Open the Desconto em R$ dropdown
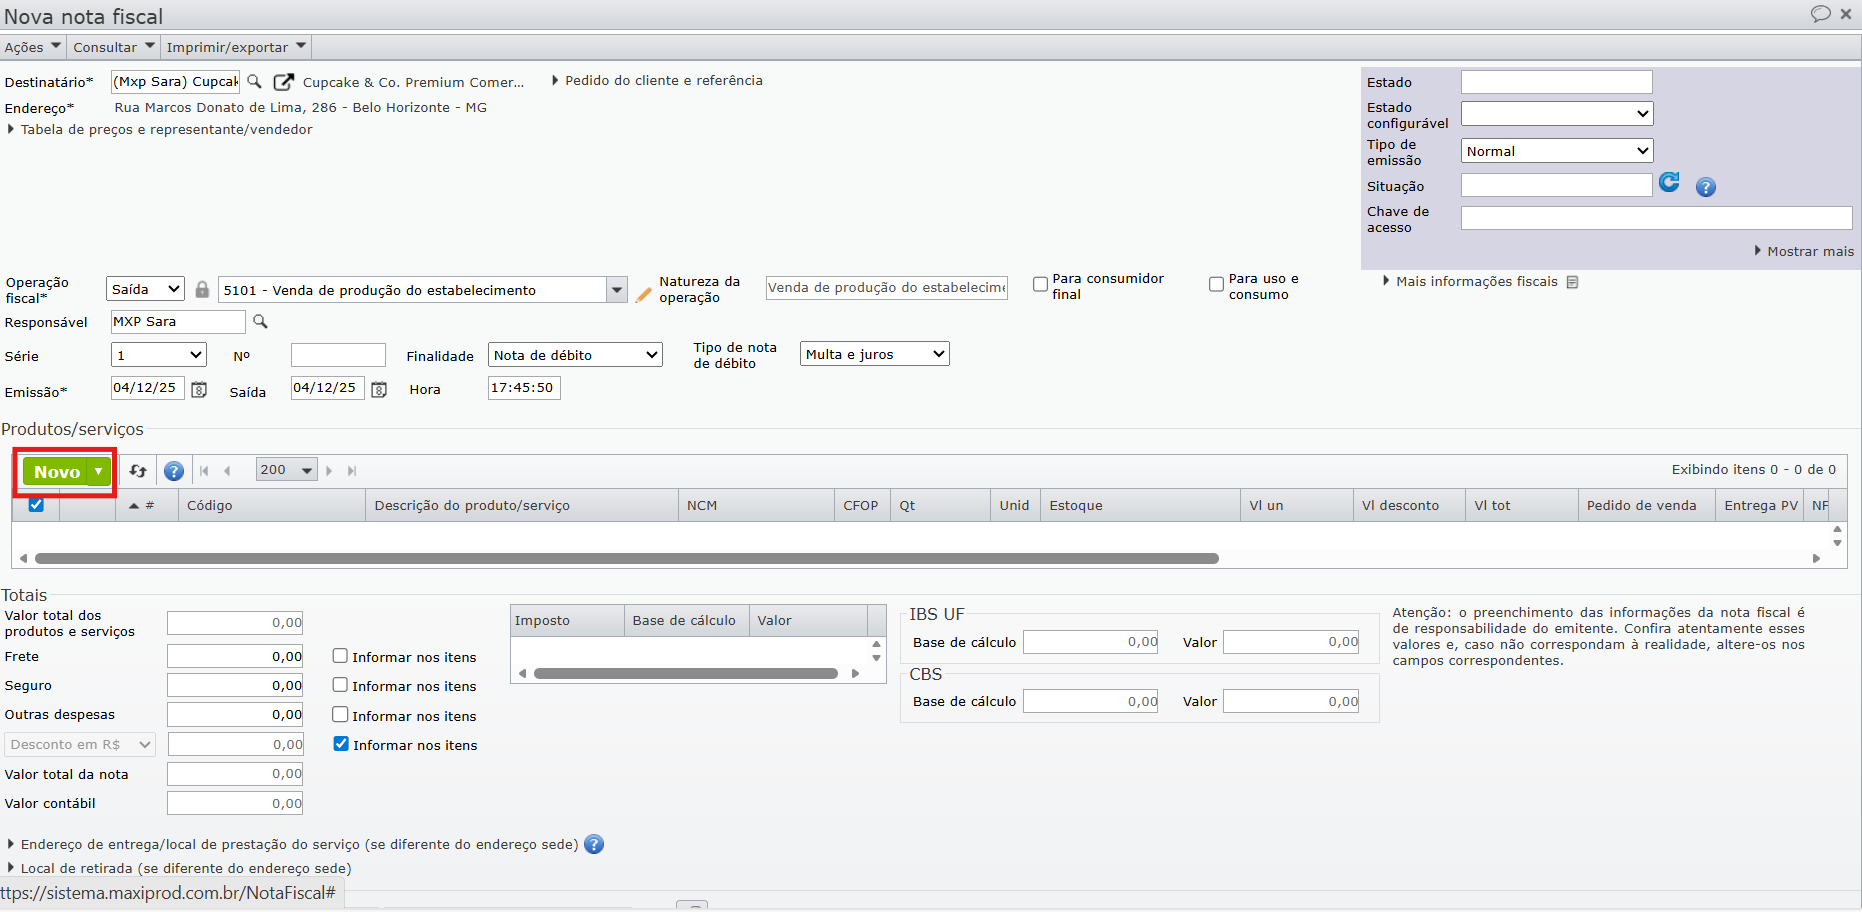The height and width of the screenshot is (912, 1862). coord(80,745)
